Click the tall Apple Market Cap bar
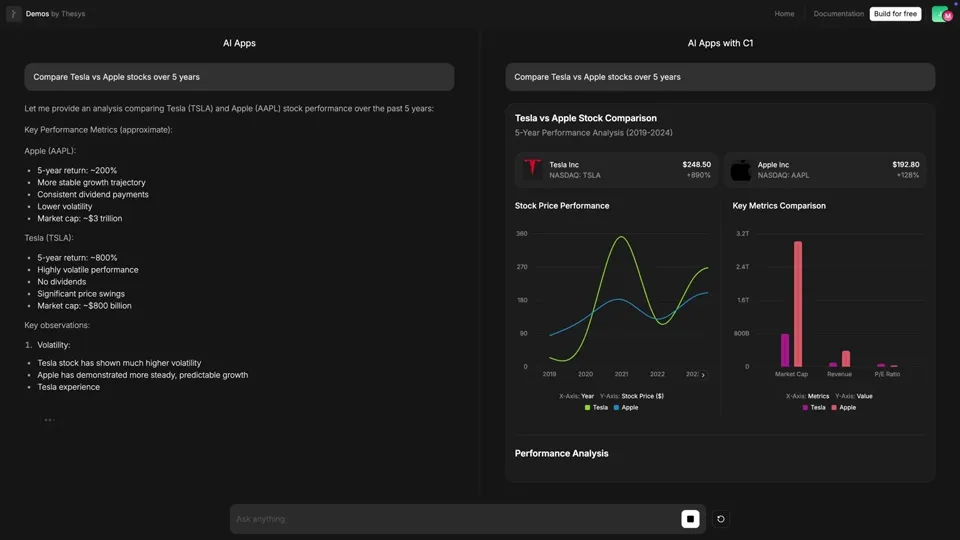The height and width of the screenshot is (540, 960). pos(798,304)
